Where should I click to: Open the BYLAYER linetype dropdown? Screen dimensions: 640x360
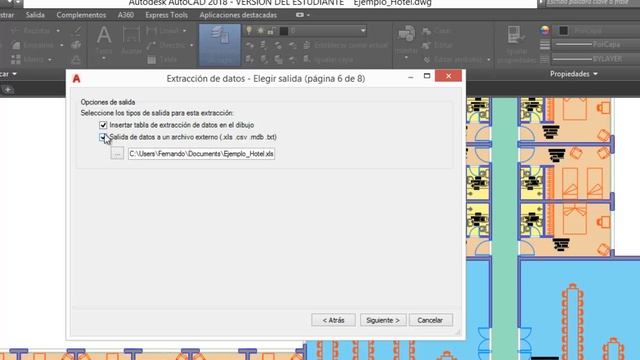(x=596, y=59)
